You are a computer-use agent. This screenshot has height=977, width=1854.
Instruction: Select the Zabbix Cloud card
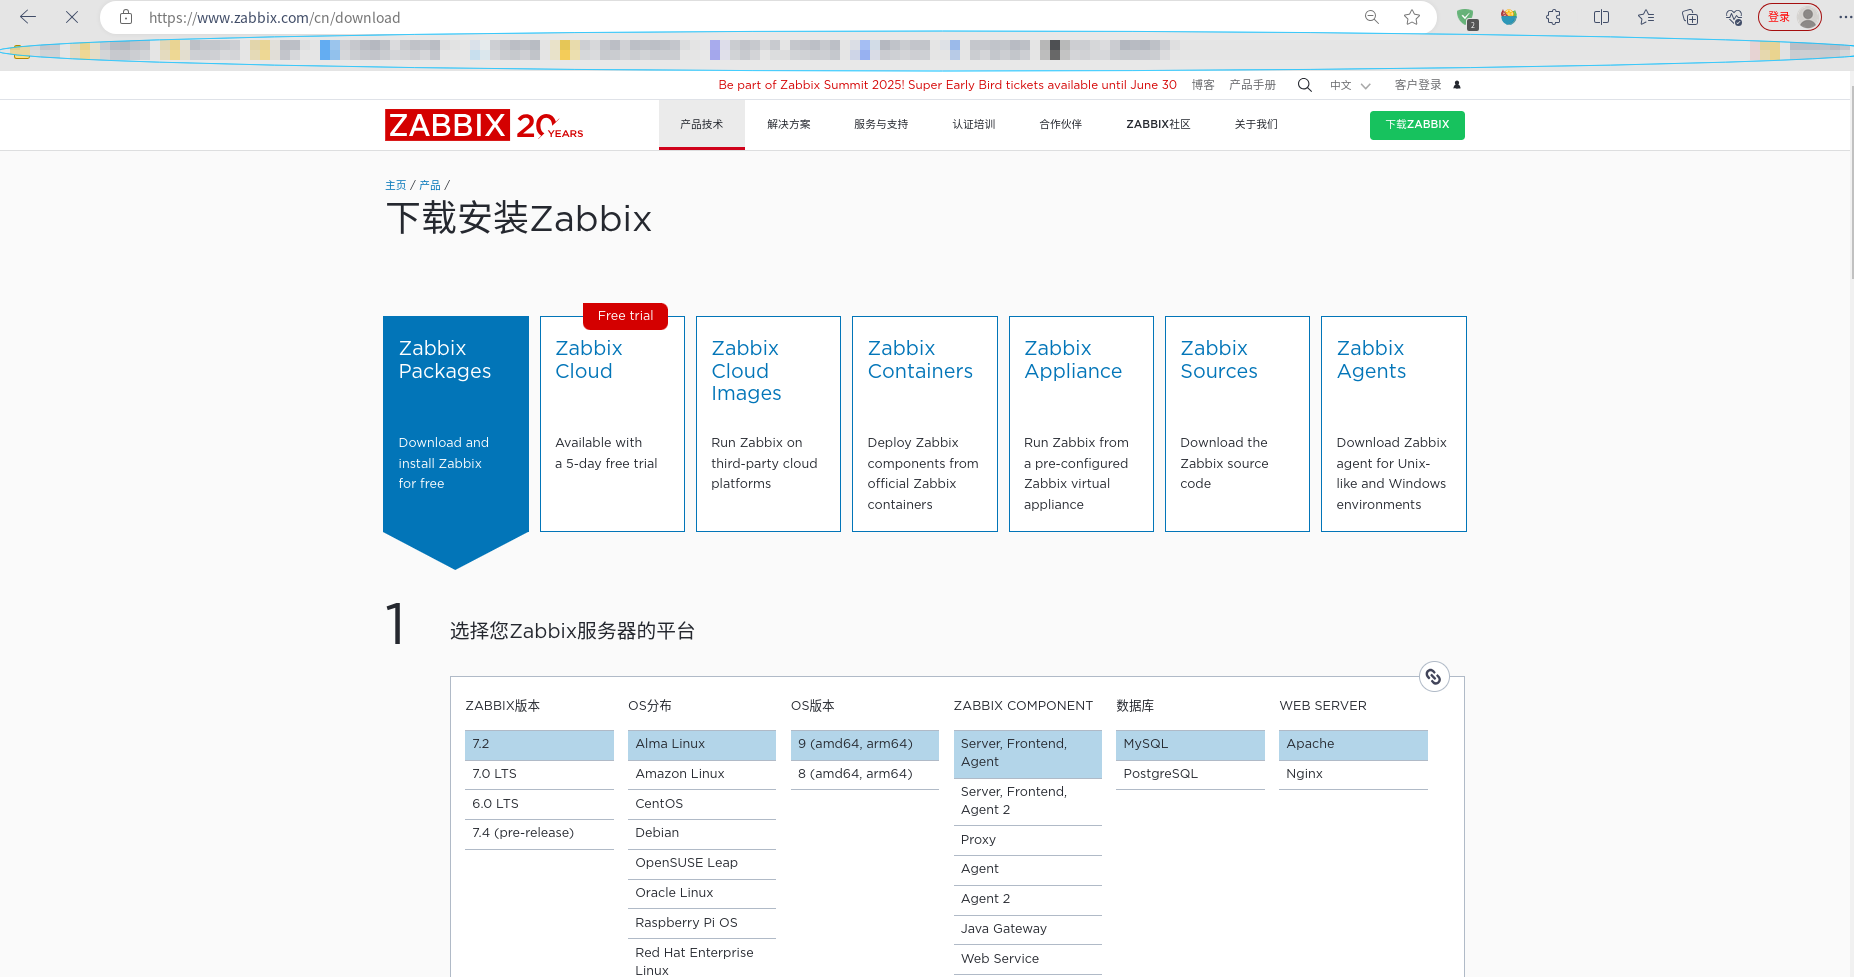click(x=612, y=424)
